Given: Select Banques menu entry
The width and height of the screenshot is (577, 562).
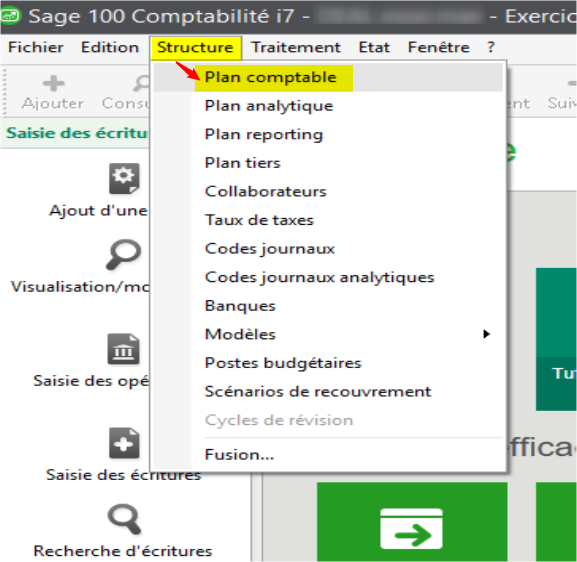Looking at the screenshot, I should 328,306.
